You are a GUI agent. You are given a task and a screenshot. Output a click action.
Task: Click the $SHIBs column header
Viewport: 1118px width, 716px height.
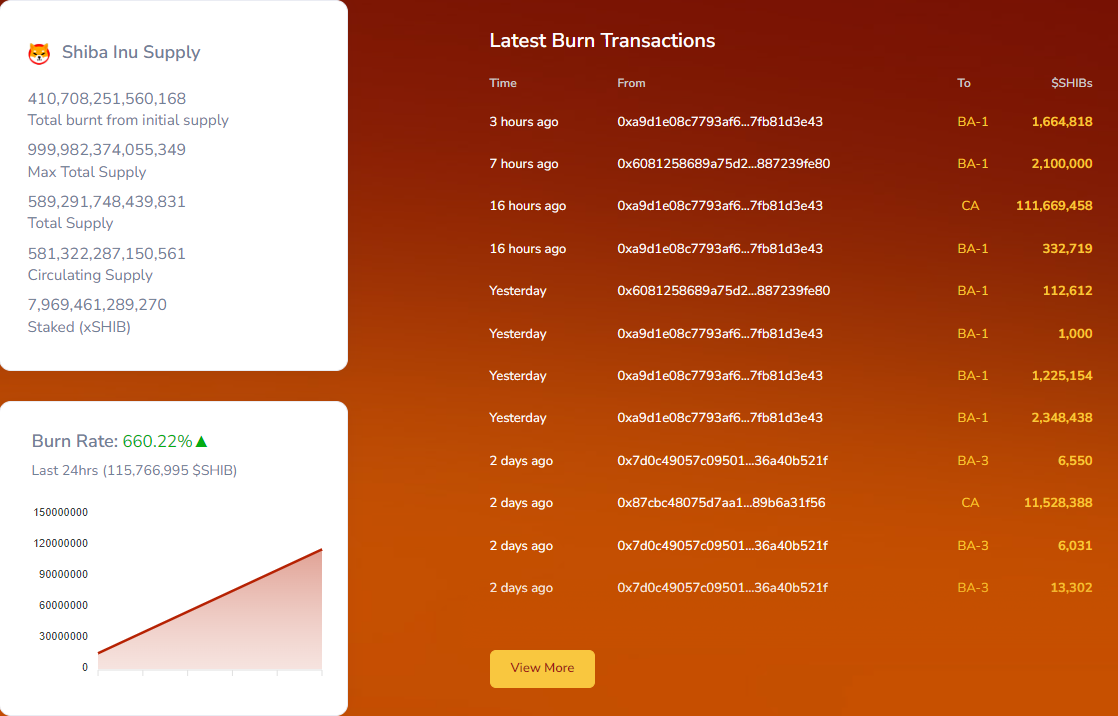(1072, 83)
